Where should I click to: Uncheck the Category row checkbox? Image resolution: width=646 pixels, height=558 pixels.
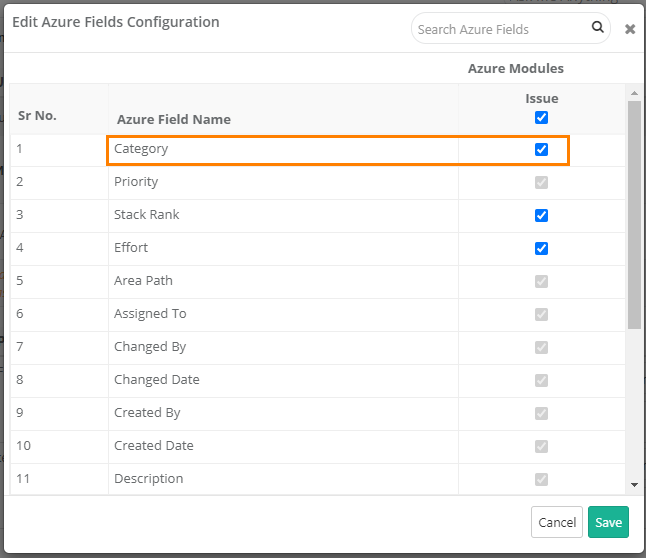(541, 149)
